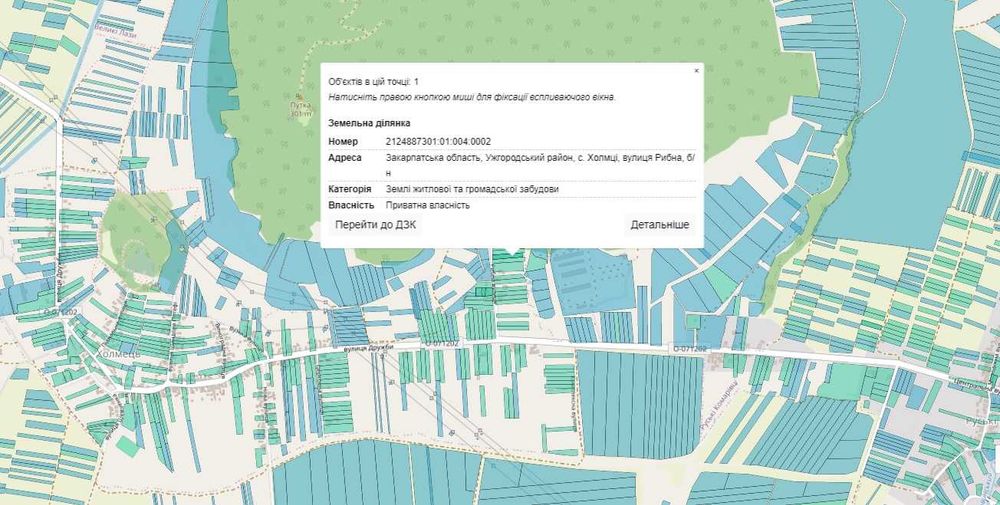Click the 'Земельна ділянка' heading
1000x505 pixels.
coord(369,123)
